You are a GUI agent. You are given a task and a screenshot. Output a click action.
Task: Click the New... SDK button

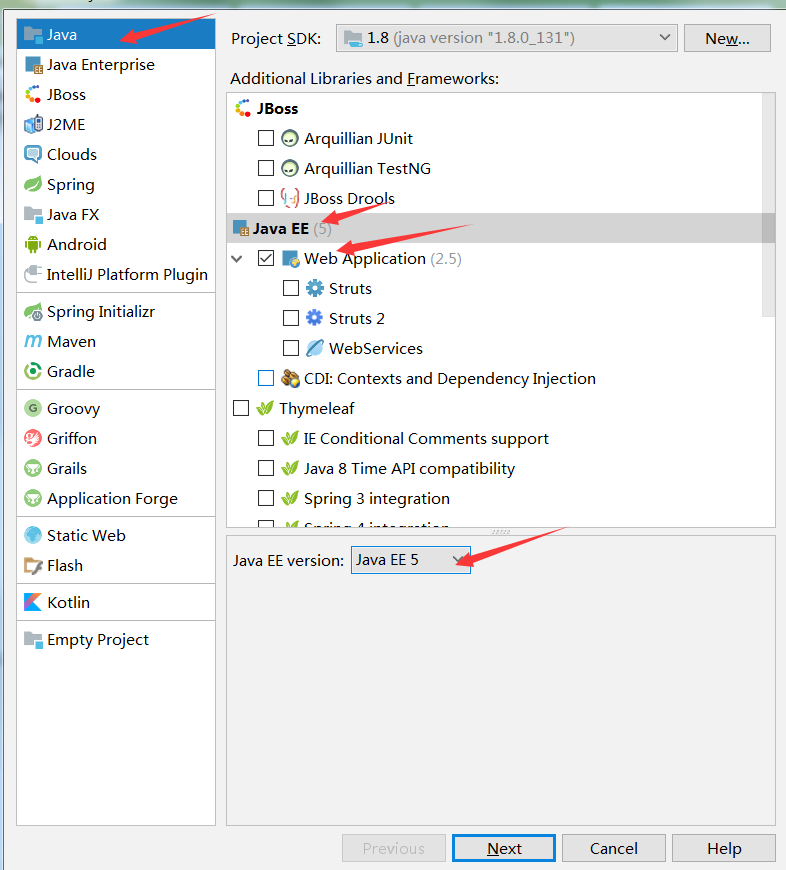point(727,38)
